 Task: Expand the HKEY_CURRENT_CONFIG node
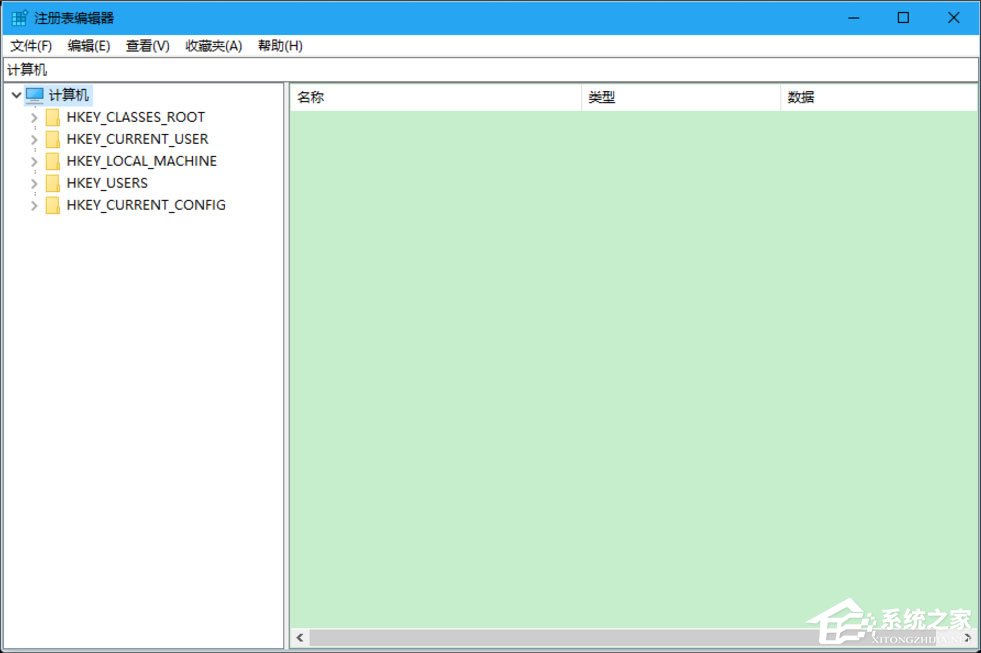33,205
